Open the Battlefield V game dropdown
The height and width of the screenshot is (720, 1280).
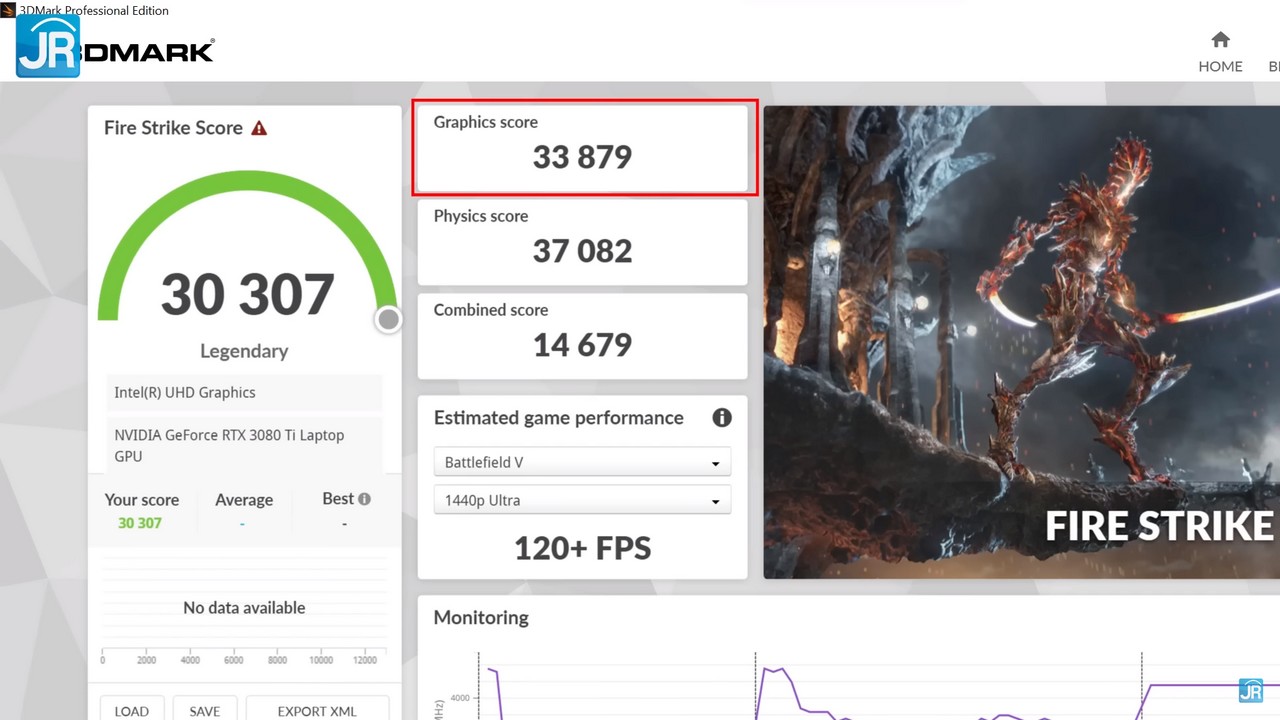582,463
